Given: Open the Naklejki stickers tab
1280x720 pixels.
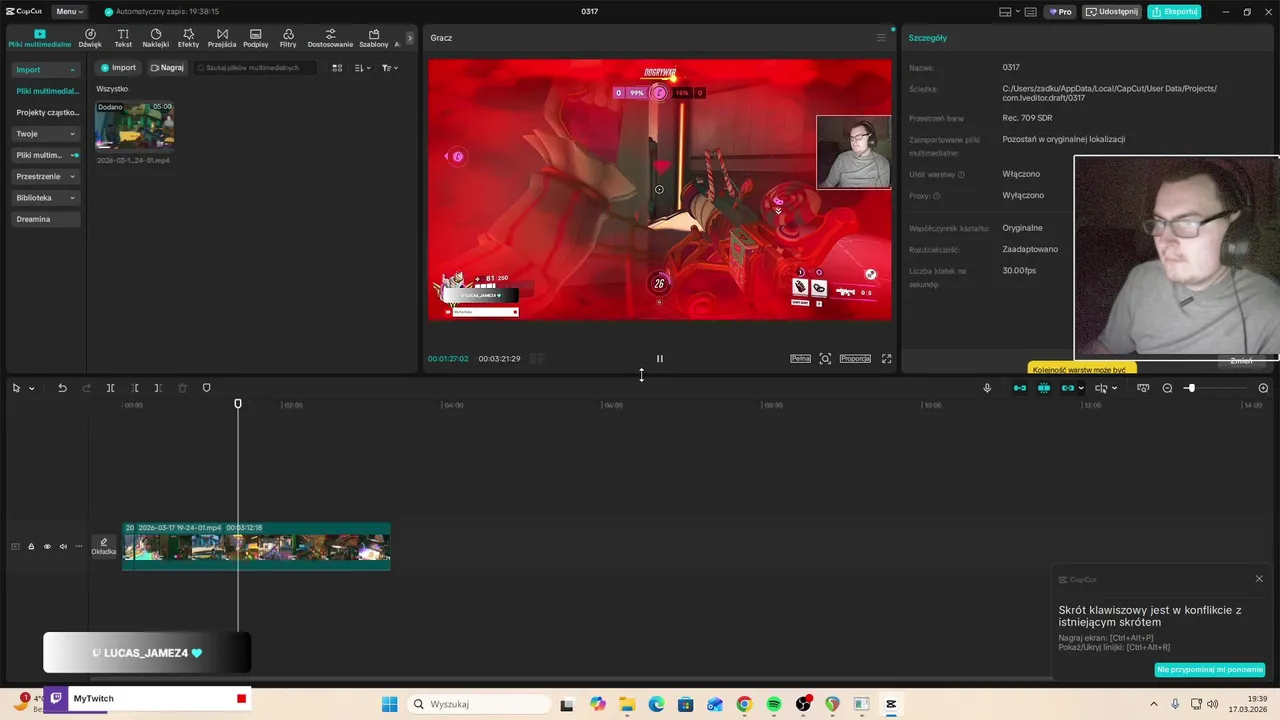Looking at the screenshot, I should (x=156, y=38).
